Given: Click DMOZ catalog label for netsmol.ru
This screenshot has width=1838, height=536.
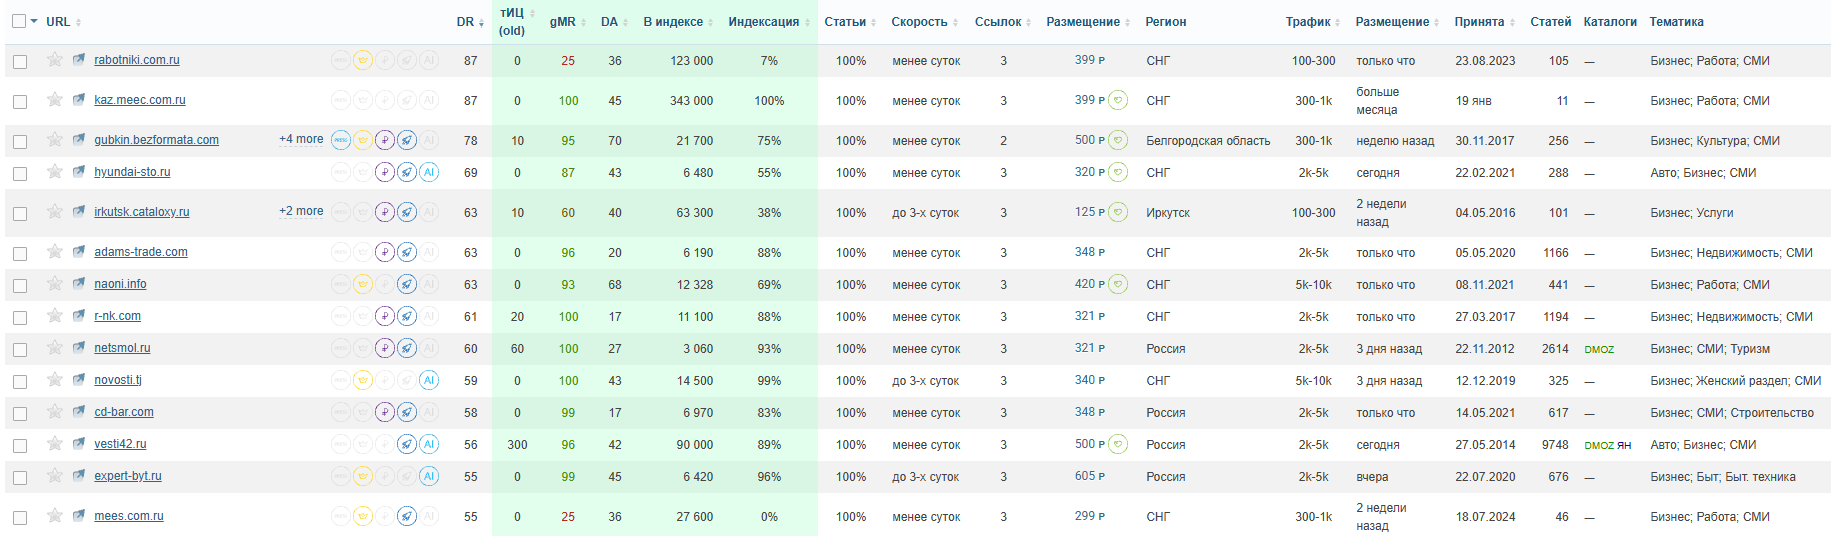Looking at the screenshot, I should [1599, 349].
